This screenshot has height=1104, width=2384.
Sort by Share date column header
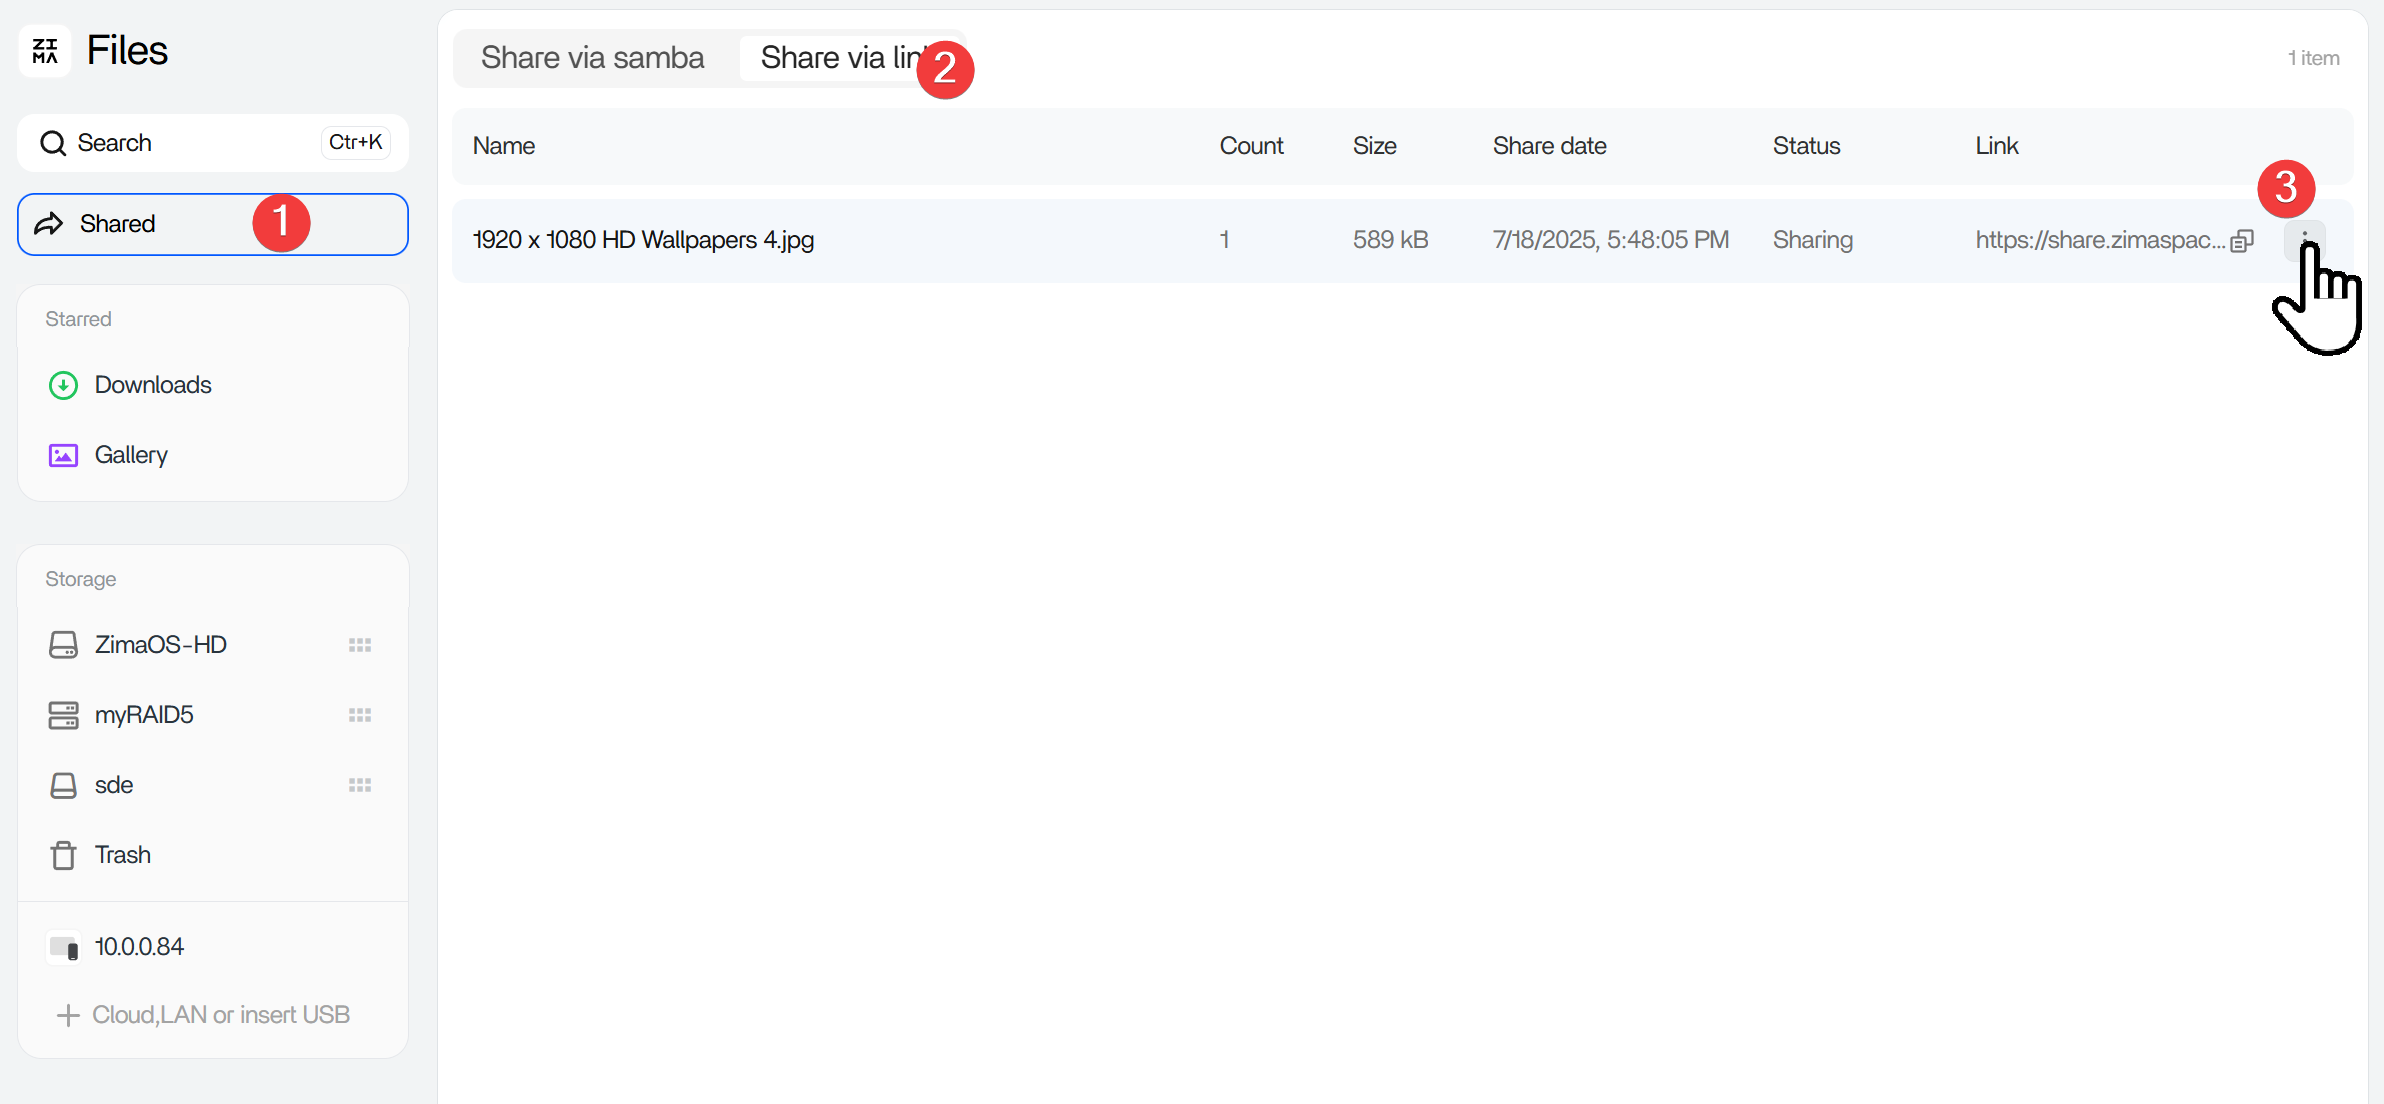click(1550, 146)
